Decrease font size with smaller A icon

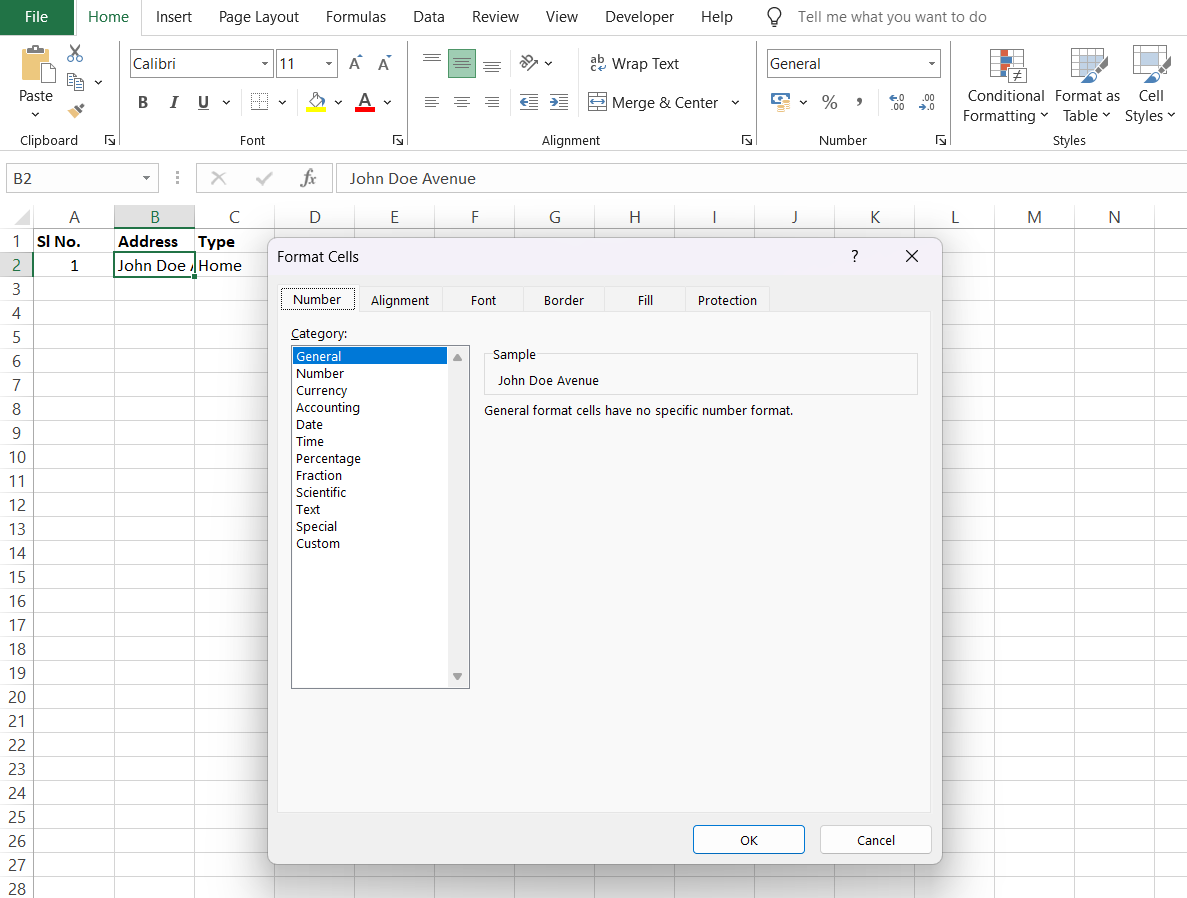[x=385, y=64]
